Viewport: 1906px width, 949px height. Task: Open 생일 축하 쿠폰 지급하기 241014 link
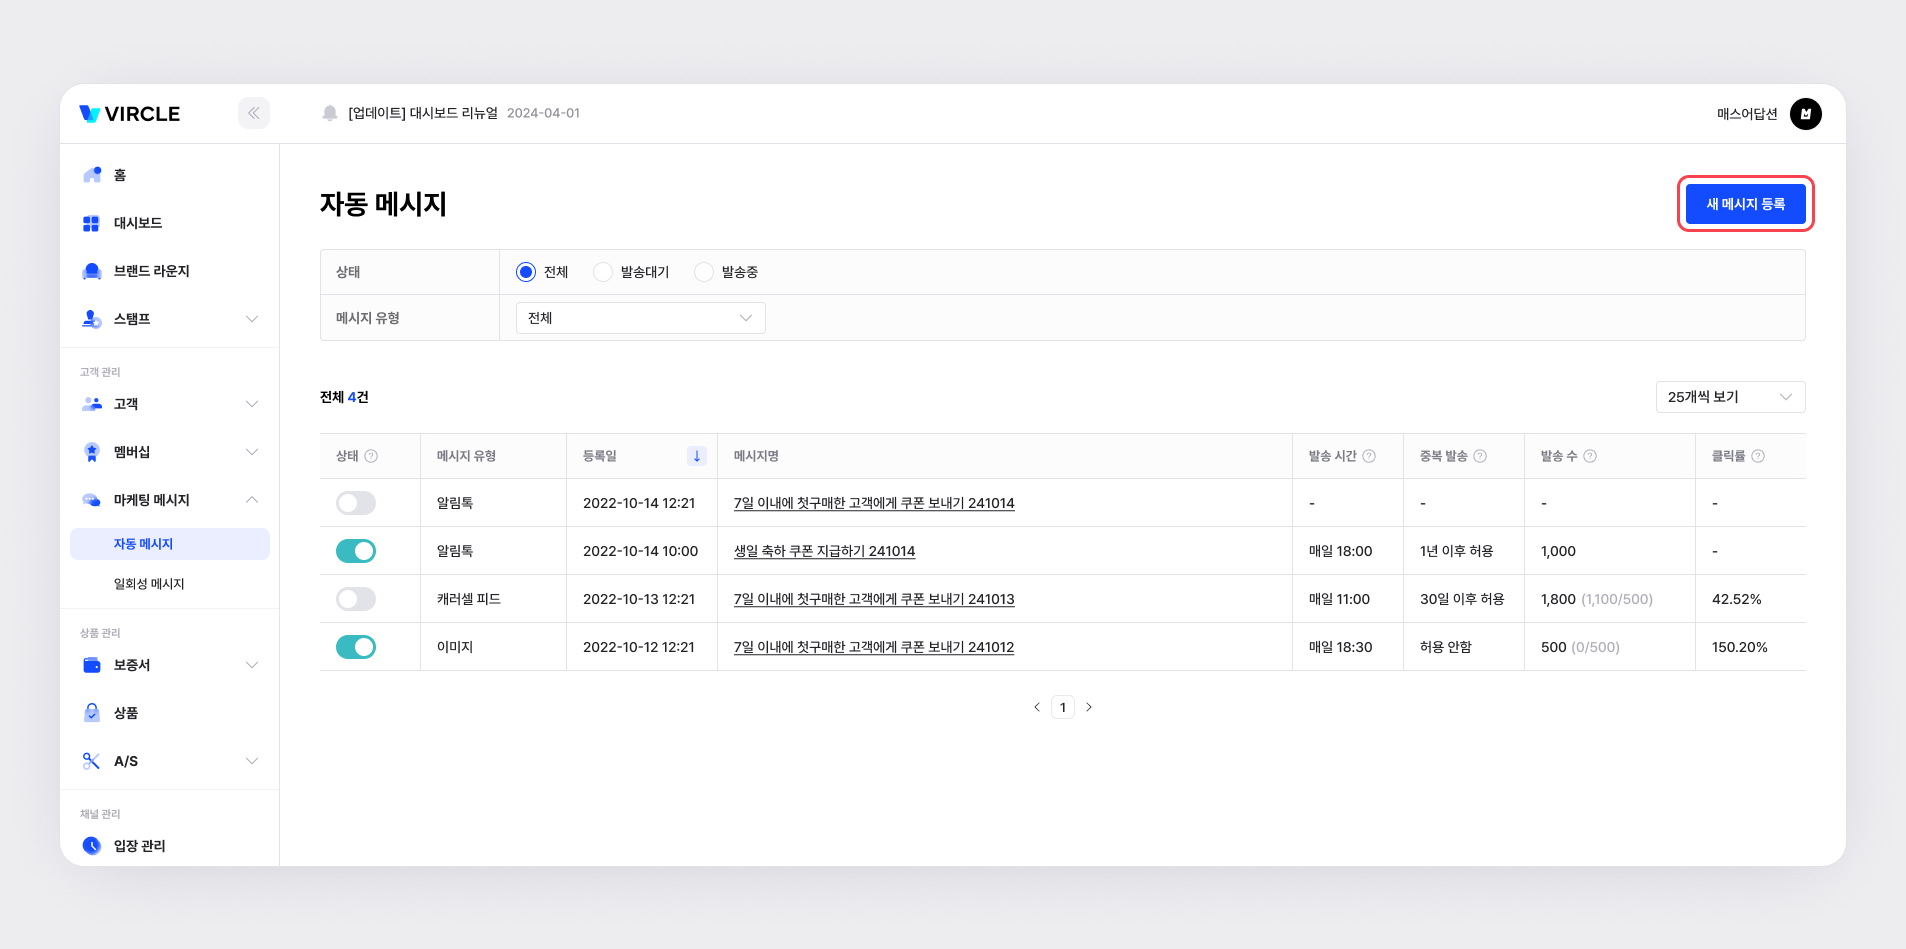824,551
